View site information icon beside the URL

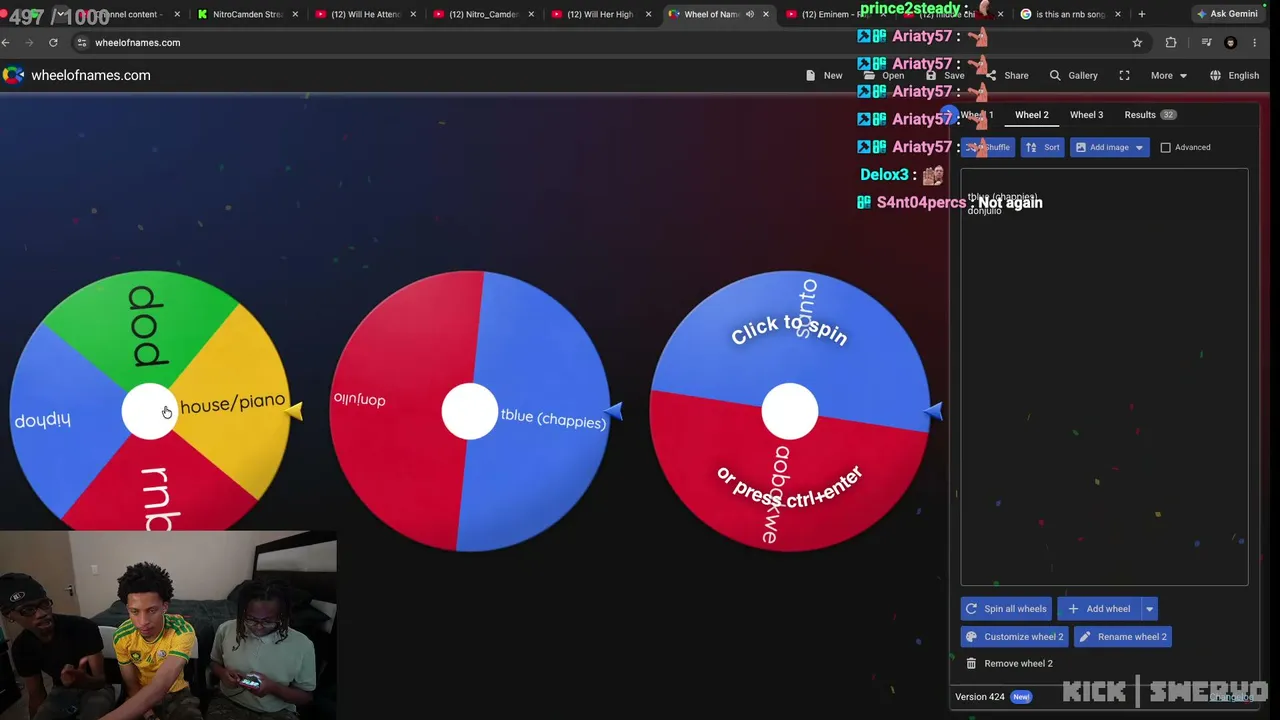tap(82, 43)
